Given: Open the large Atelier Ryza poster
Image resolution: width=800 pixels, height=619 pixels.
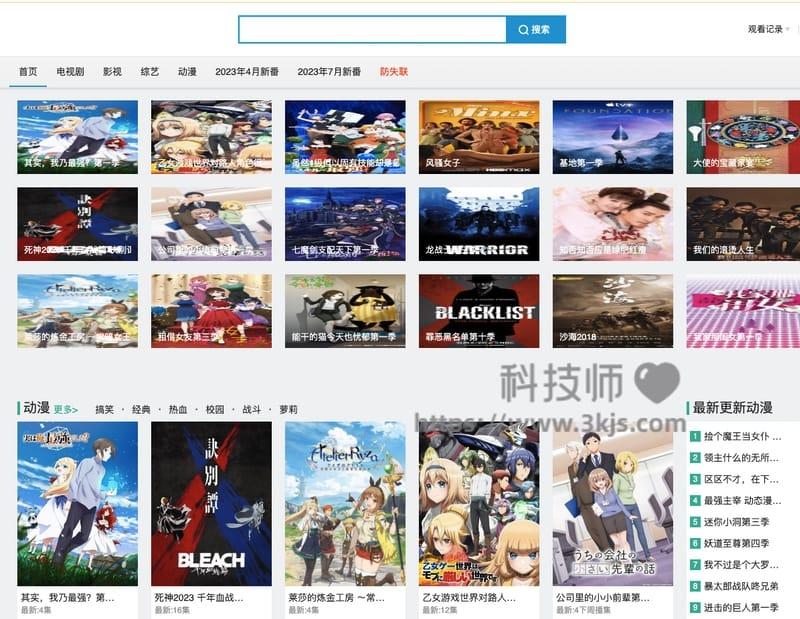Looking at the screenshot, I should (x=345, y=504).
